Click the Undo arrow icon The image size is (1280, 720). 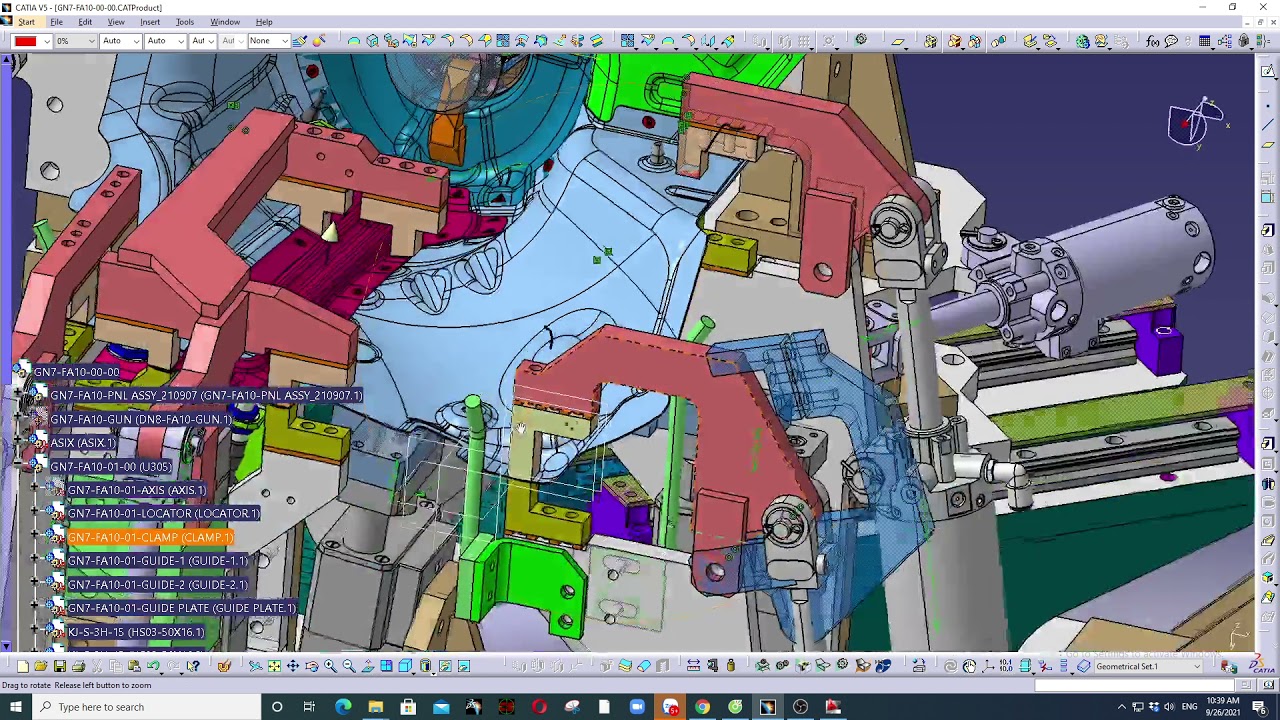pos(153,666)
